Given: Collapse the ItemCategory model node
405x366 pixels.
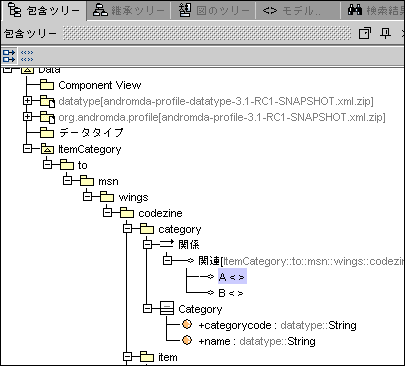Looking at the screenshot, I should [x=27, y=148].
